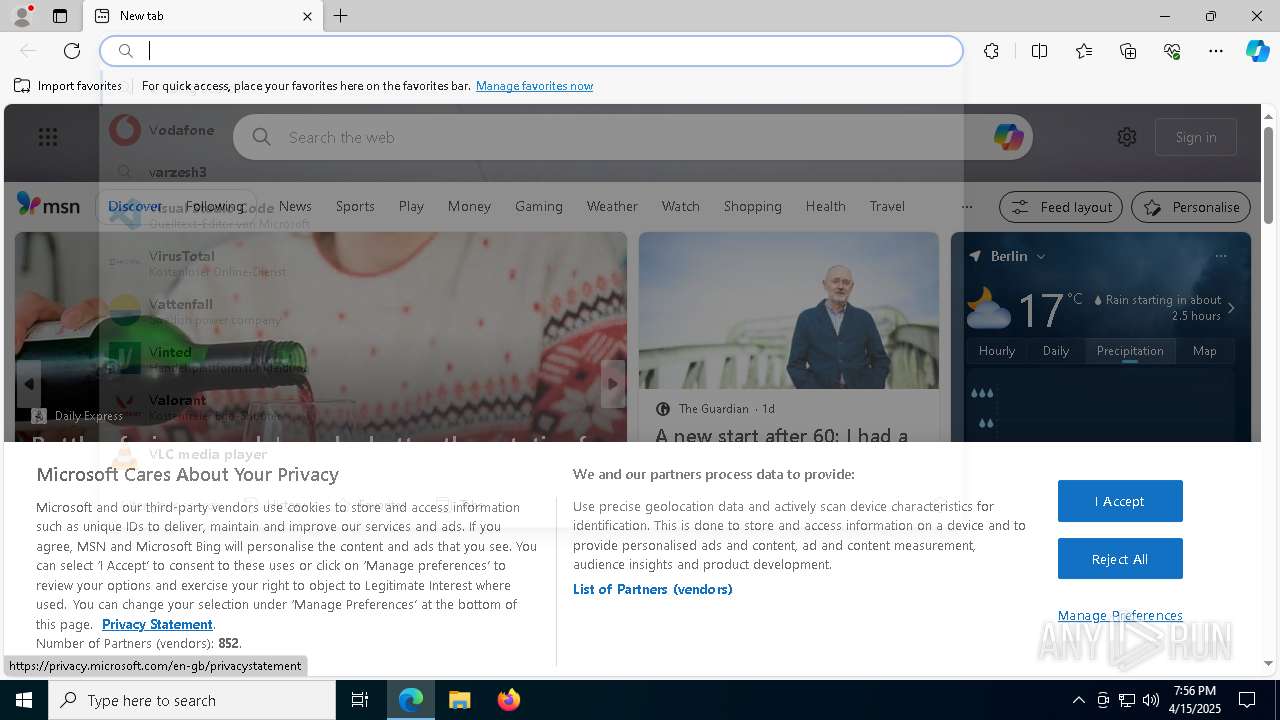Click the Feed layout button

point(1062,207)
